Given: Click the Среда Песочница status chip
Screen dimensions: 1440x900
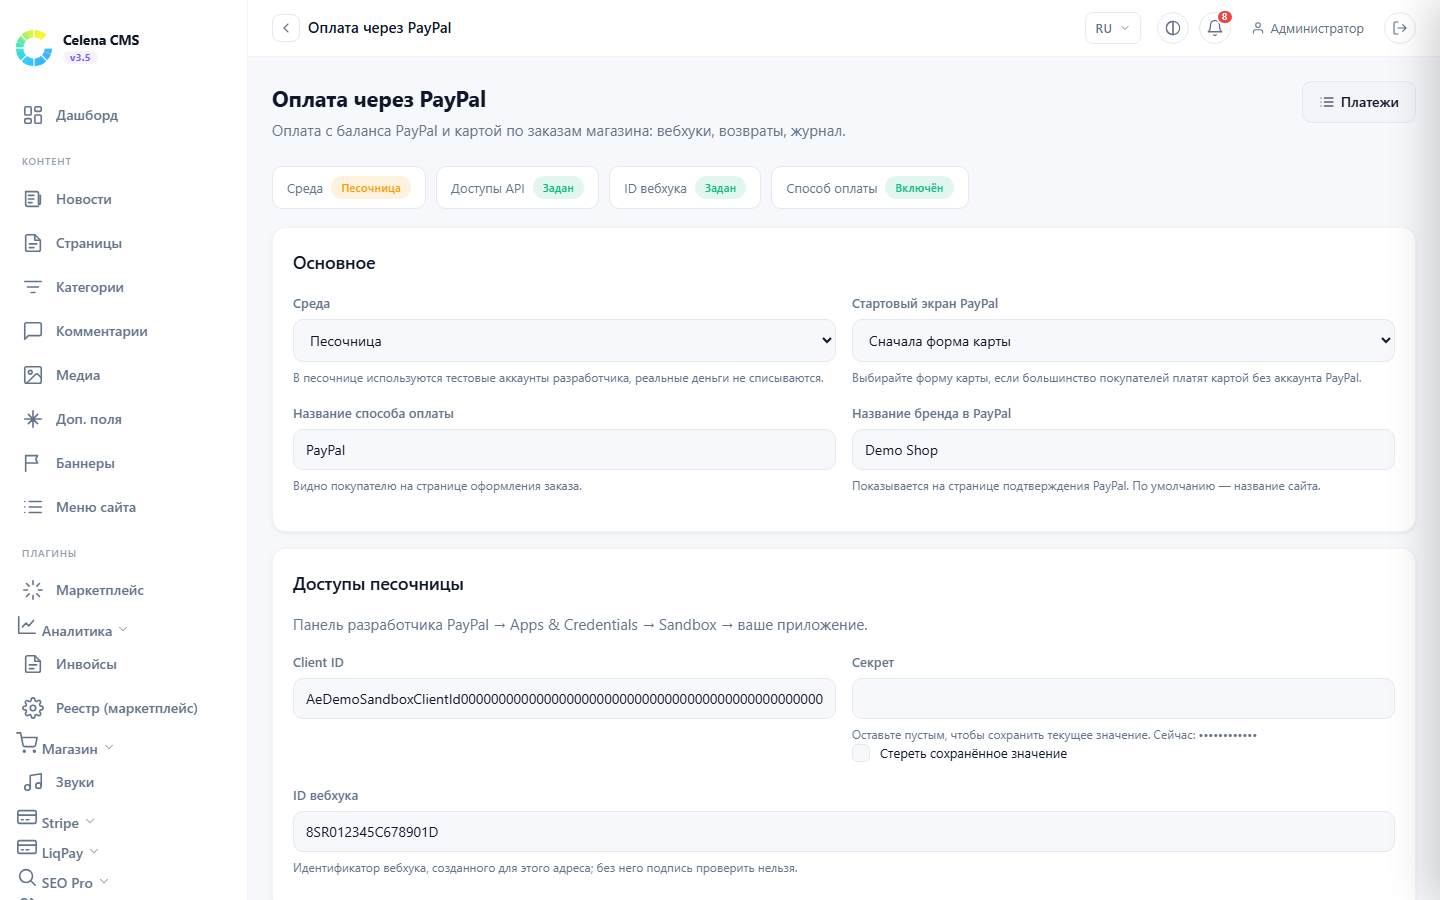Looking at the screenshot, I should click(x=349, y=188).
